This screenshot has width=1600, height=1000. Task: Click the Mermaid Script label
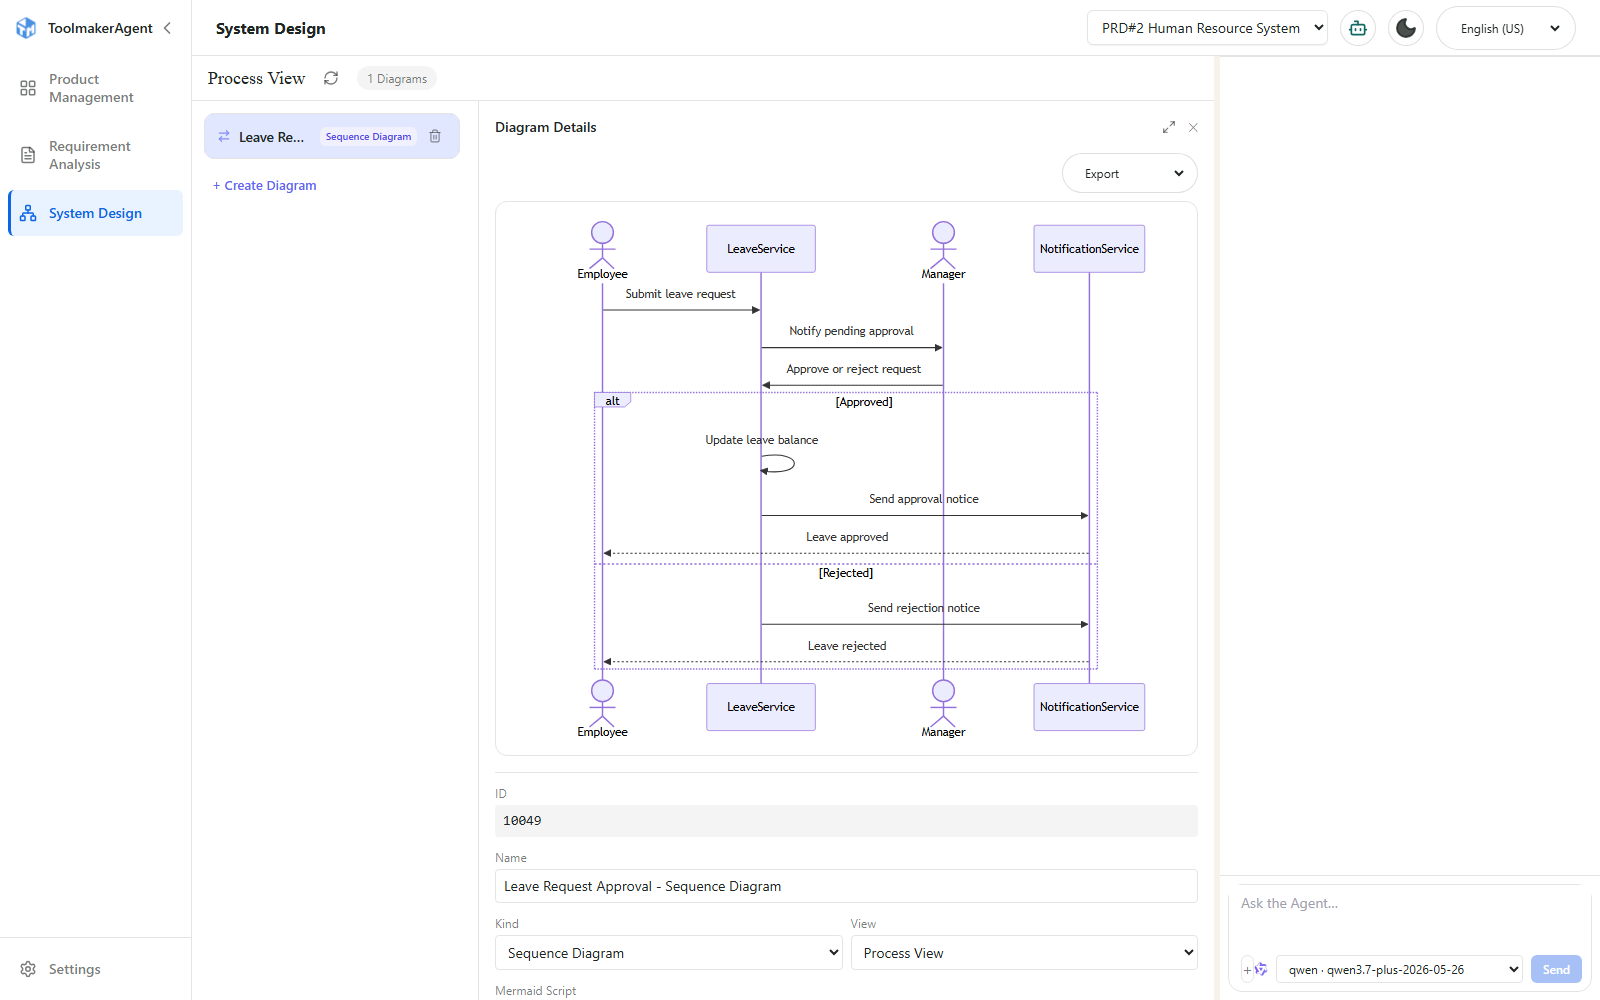point(535,991)
